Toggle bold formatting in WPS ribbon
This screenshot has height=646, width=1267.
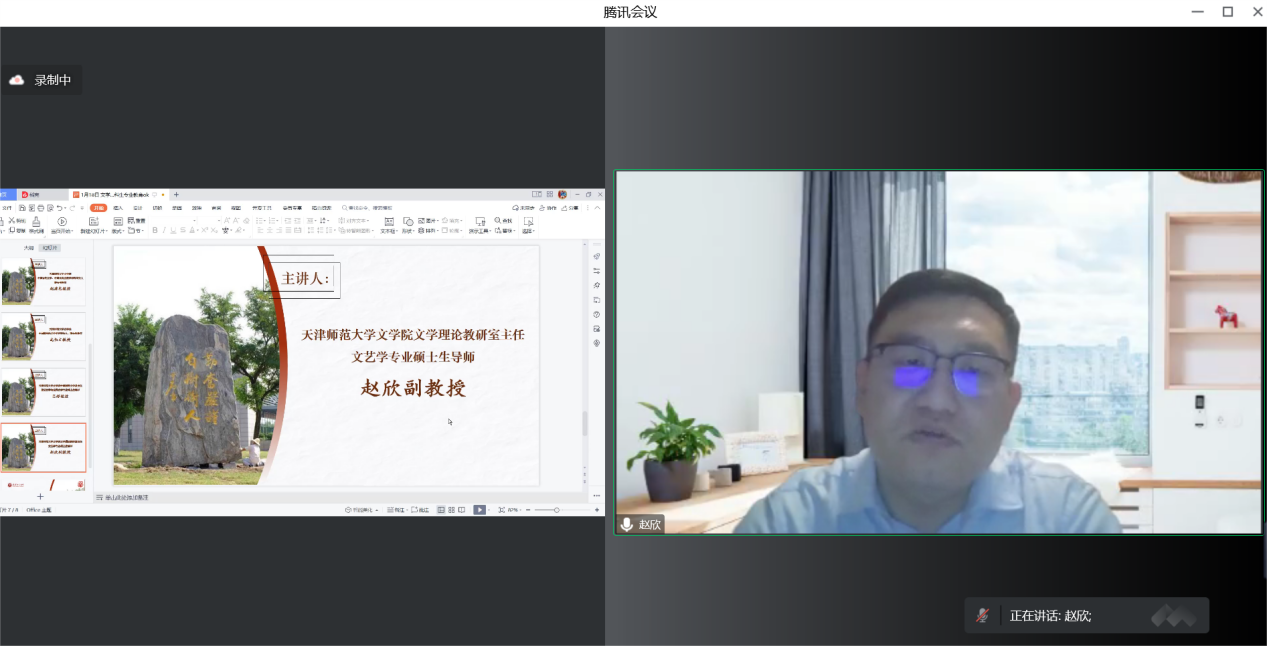154,230
